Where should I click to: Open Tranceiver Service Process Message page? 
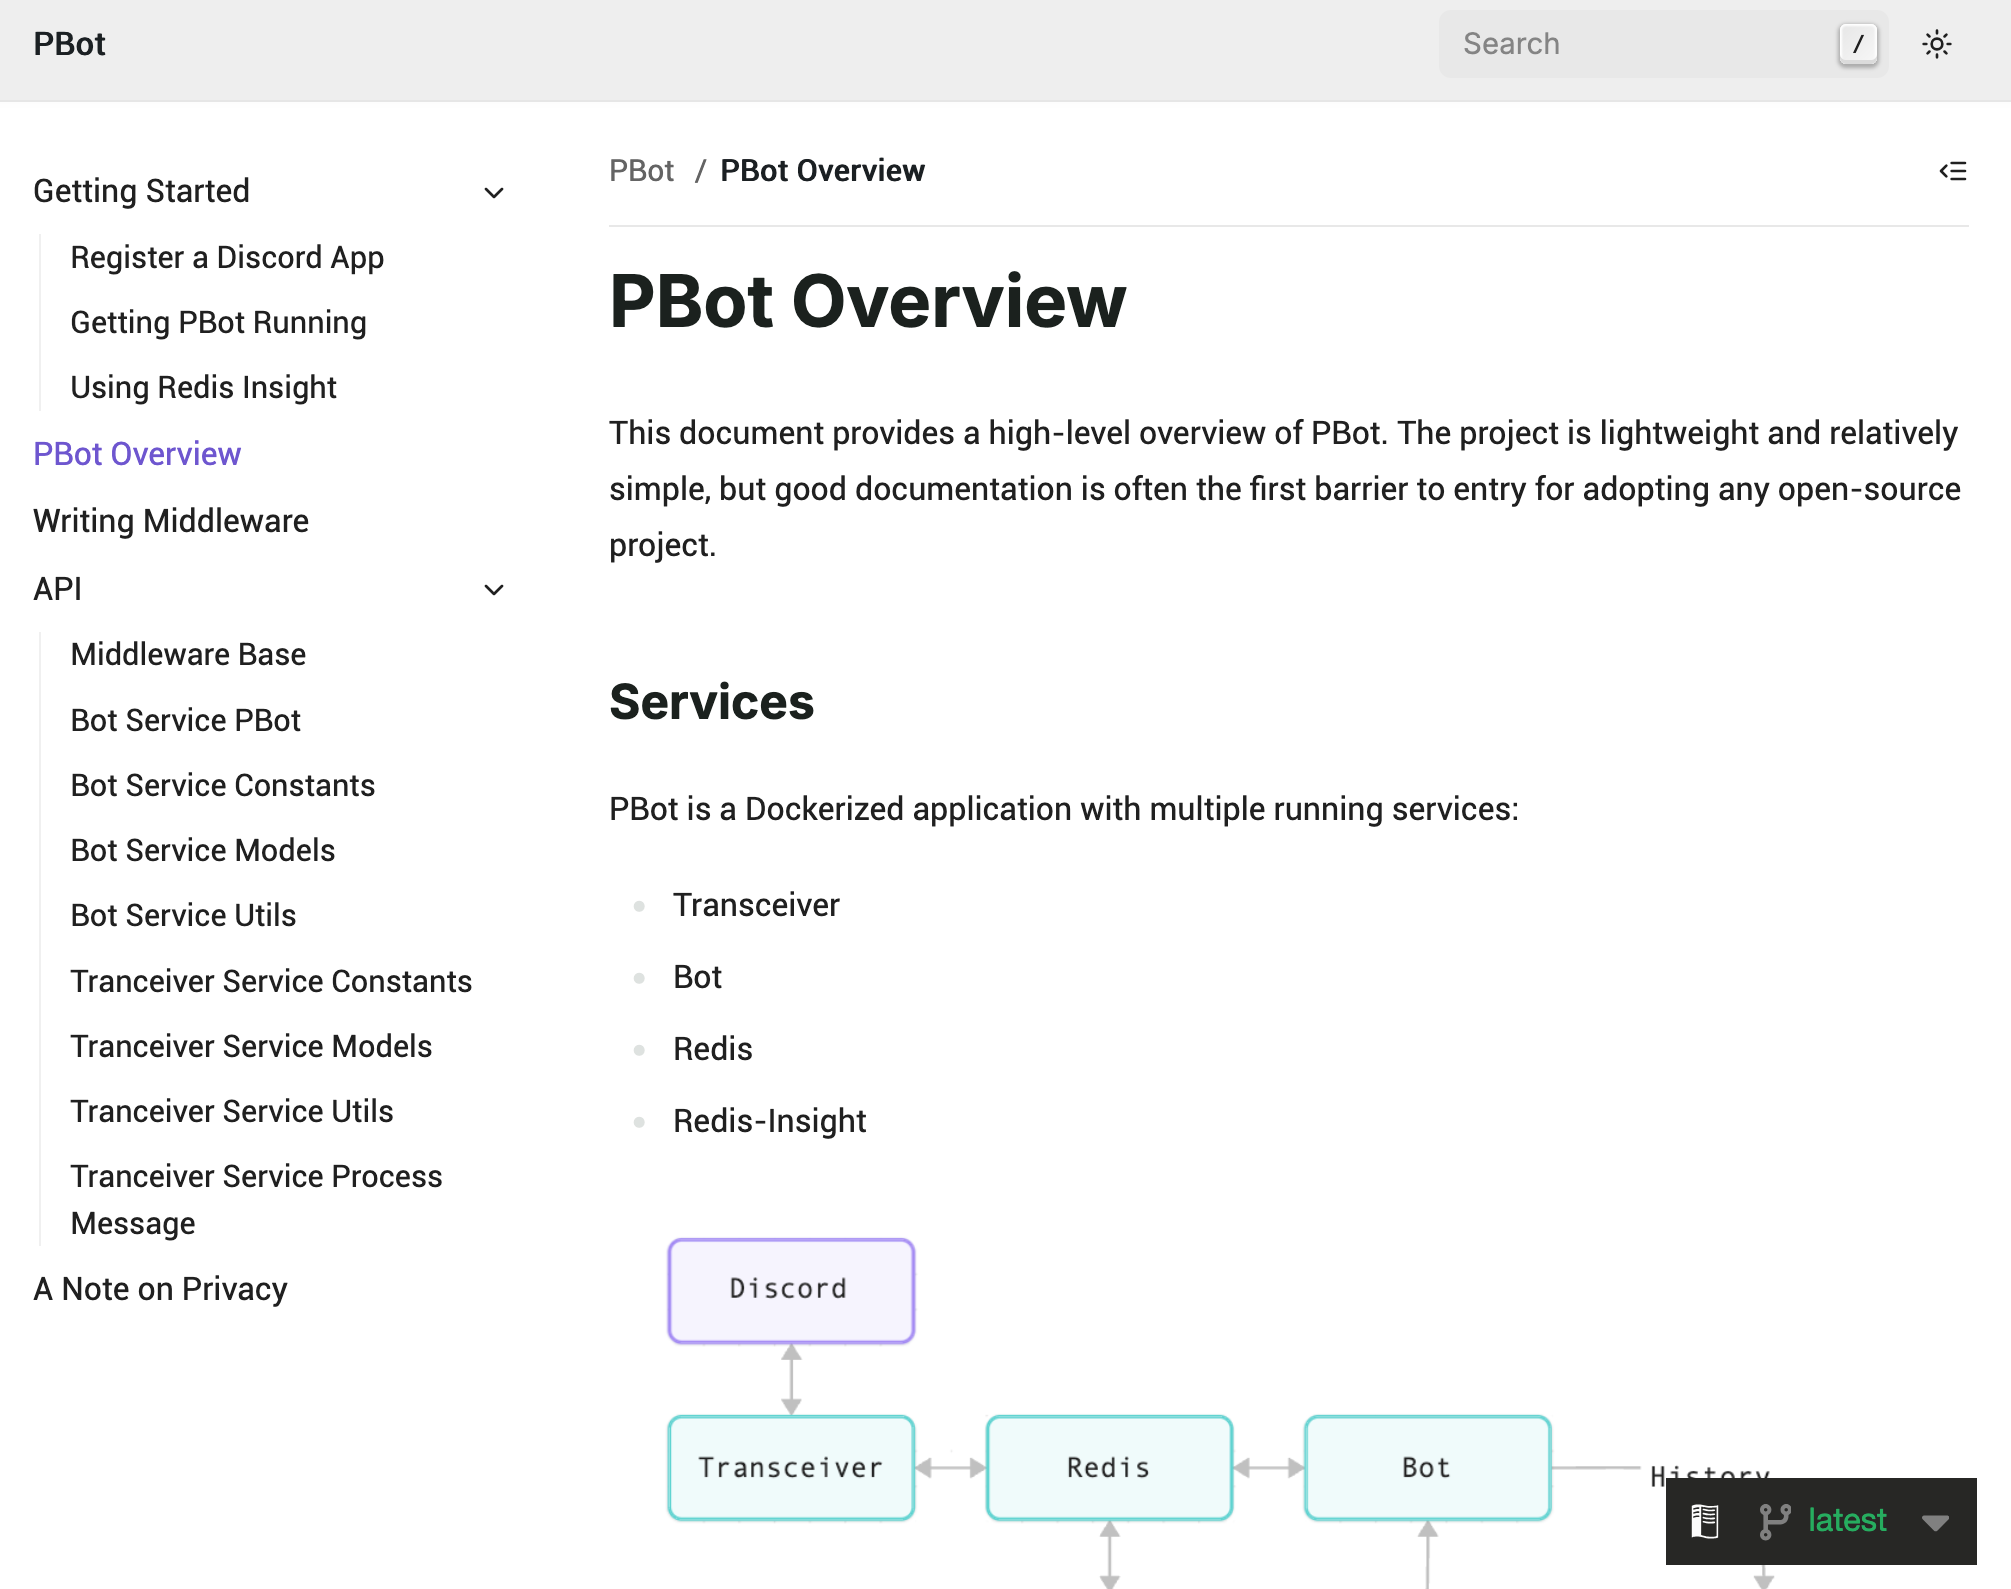[x=256, y=1199]
